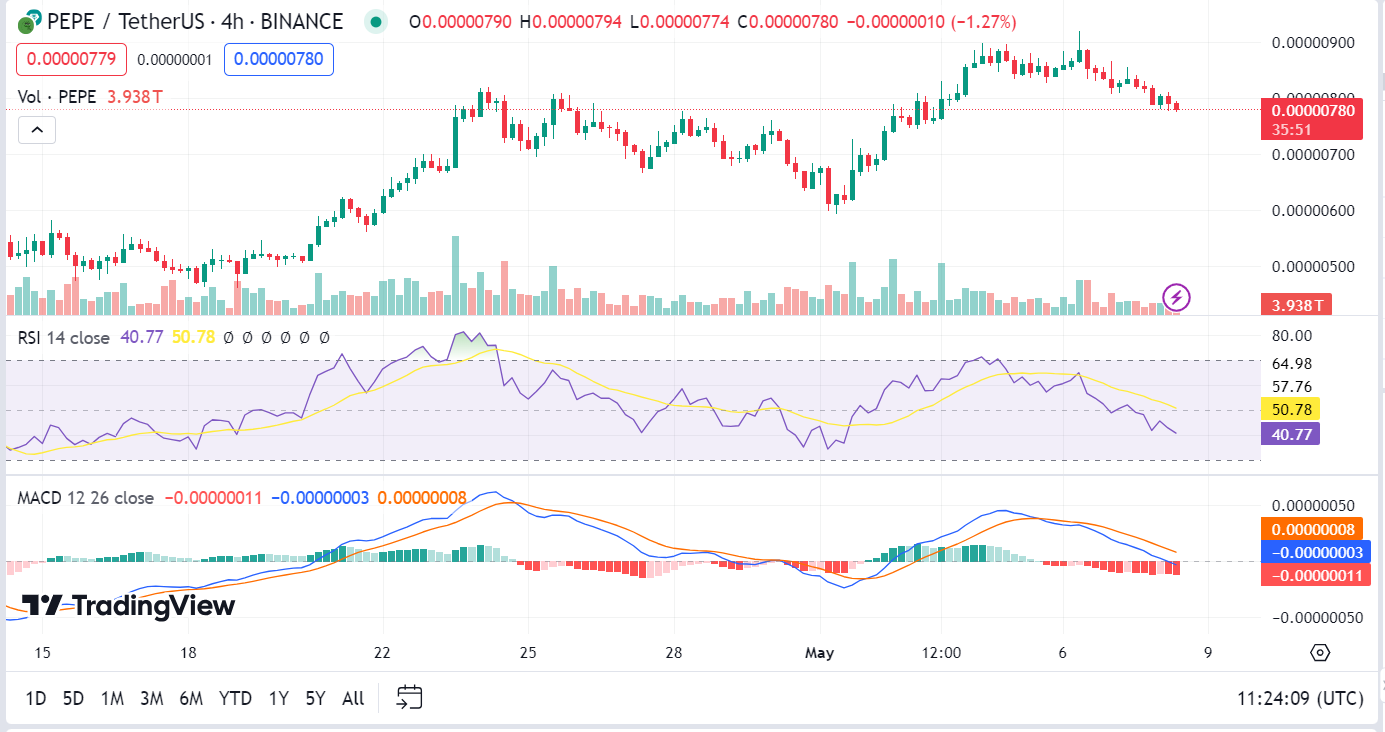This screenshot has width=1385, height=732.
Task: Click the 0.00000900 price axis label
Action: (1312, 43)
